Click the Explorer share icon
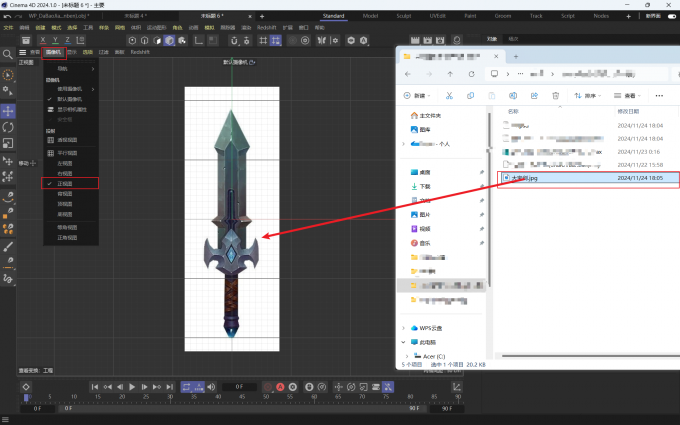The height and width of the screenshot is (425, 680). point(534,95)
